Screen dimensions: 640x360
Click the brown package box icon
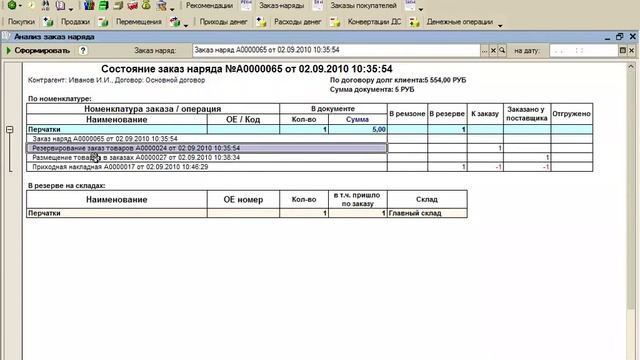118,5
